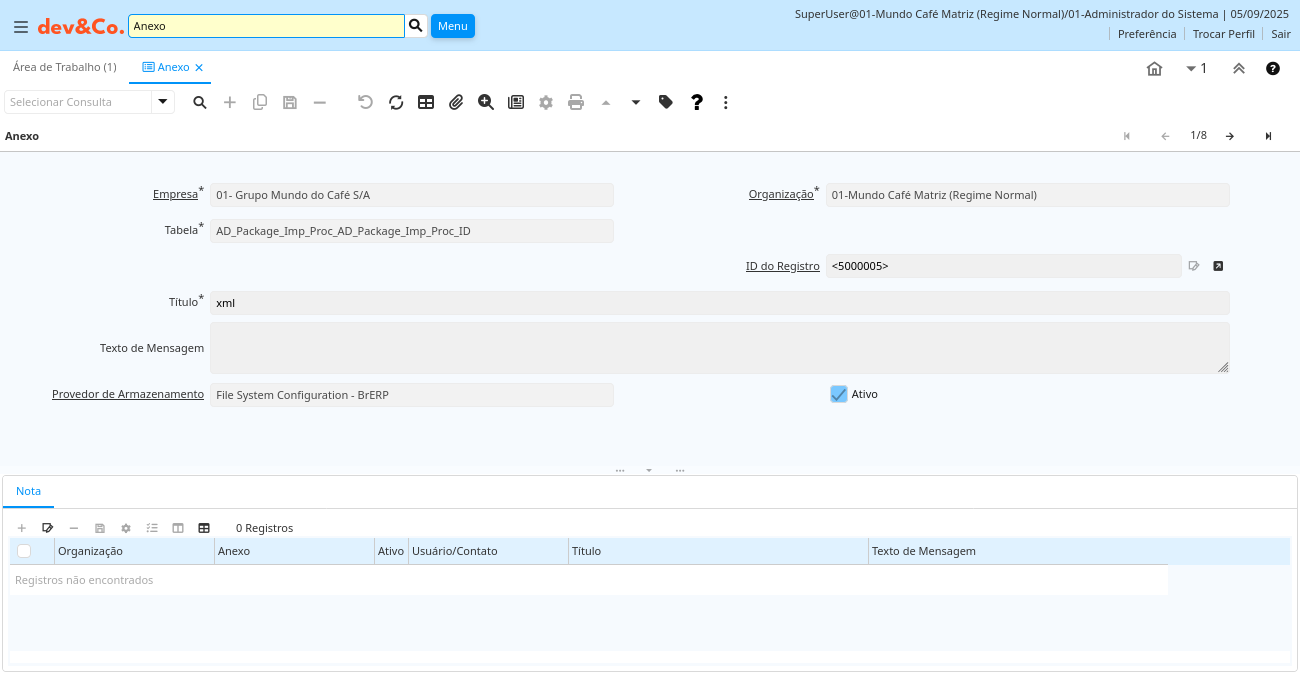
Task: Switch to Área de Trabalho tab
Action: click(x=65, y=67)
